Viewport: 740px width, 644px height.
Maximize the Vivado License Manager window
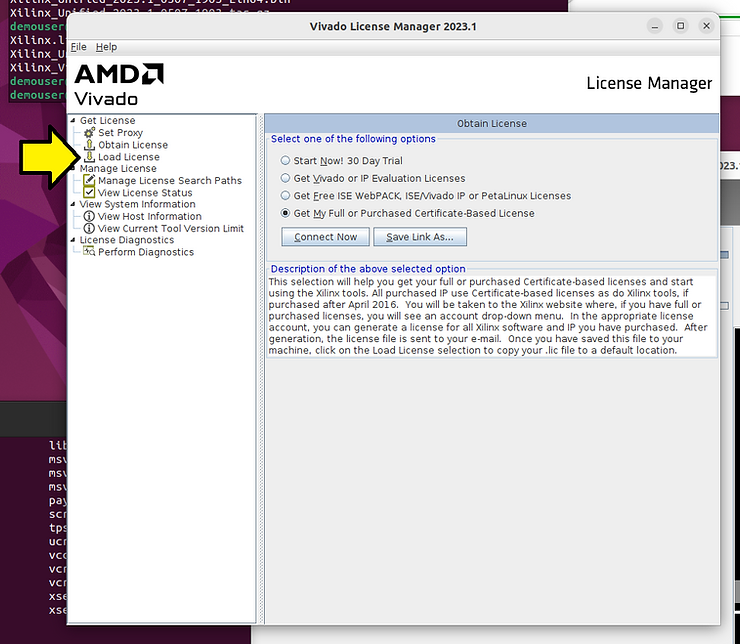point(681,26)
